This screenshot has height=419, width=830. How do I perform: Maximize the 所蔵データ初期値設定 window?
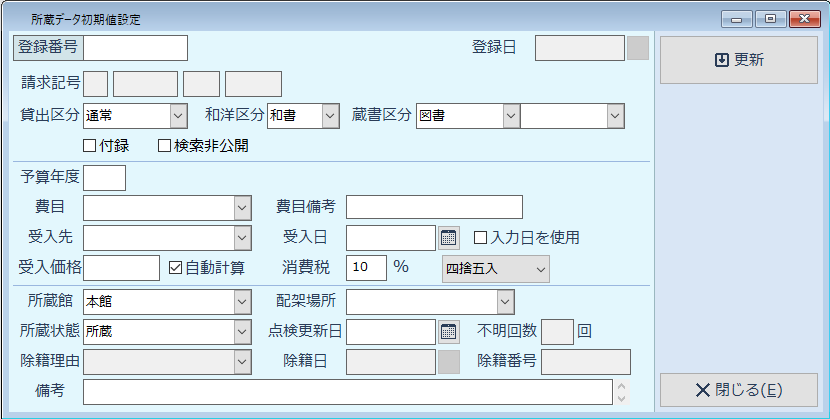point(770,19)
